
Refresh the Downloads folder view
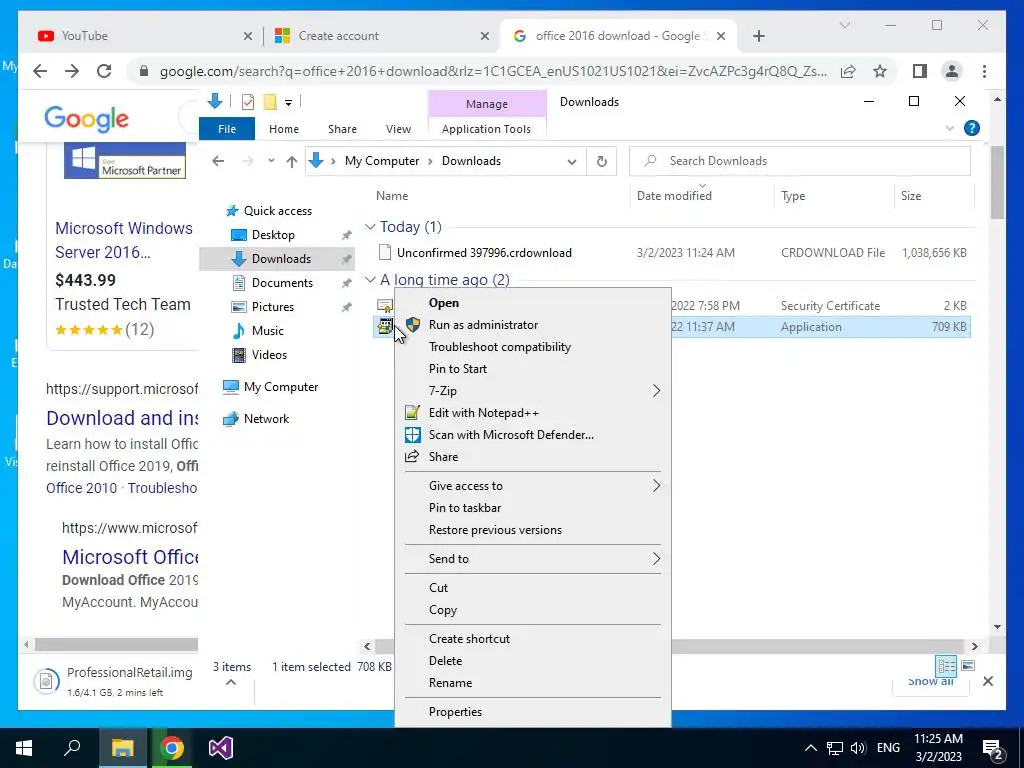coord(601,161)
